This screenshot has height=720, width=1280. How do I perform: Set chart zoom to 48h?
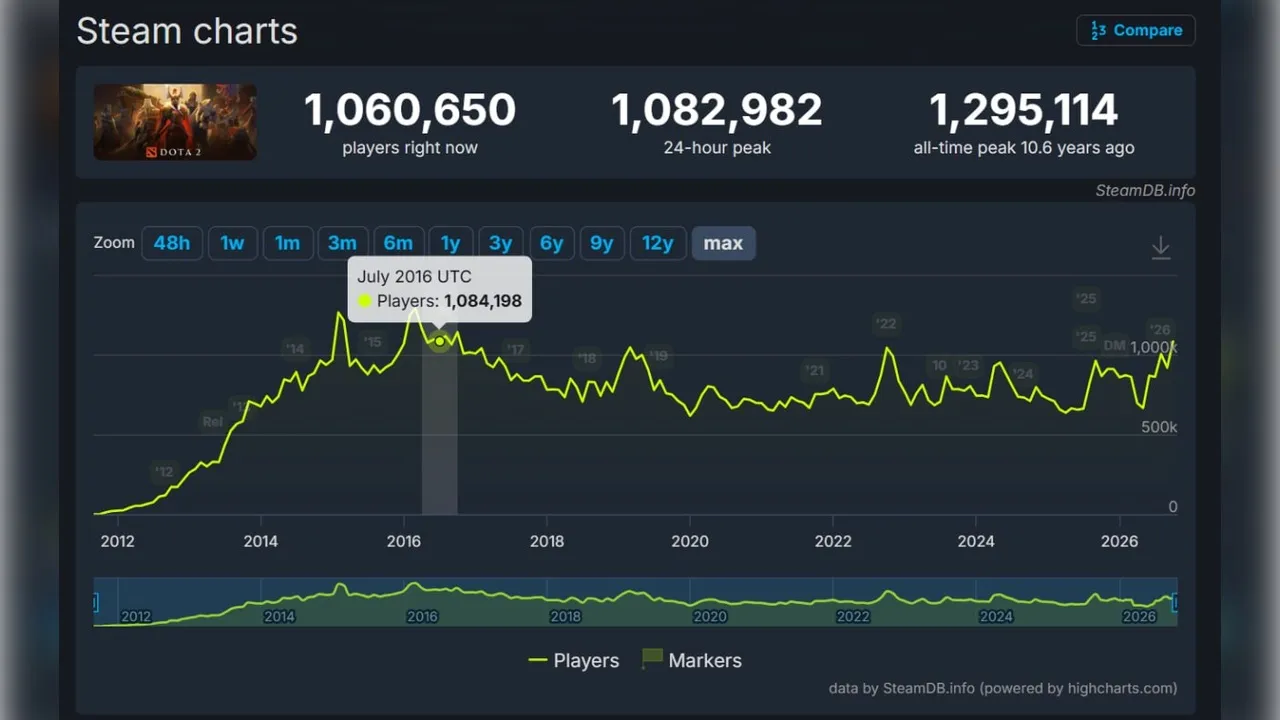click(x=172, y=243)
